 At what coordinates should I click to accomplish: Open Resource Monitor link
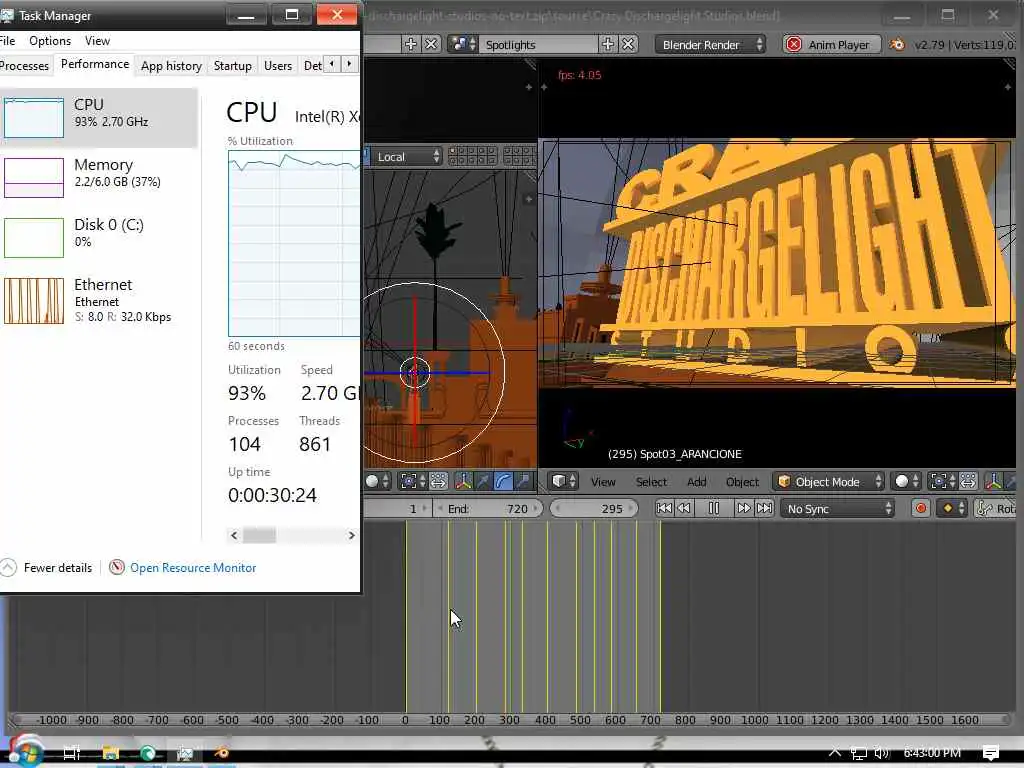(193, 568)
